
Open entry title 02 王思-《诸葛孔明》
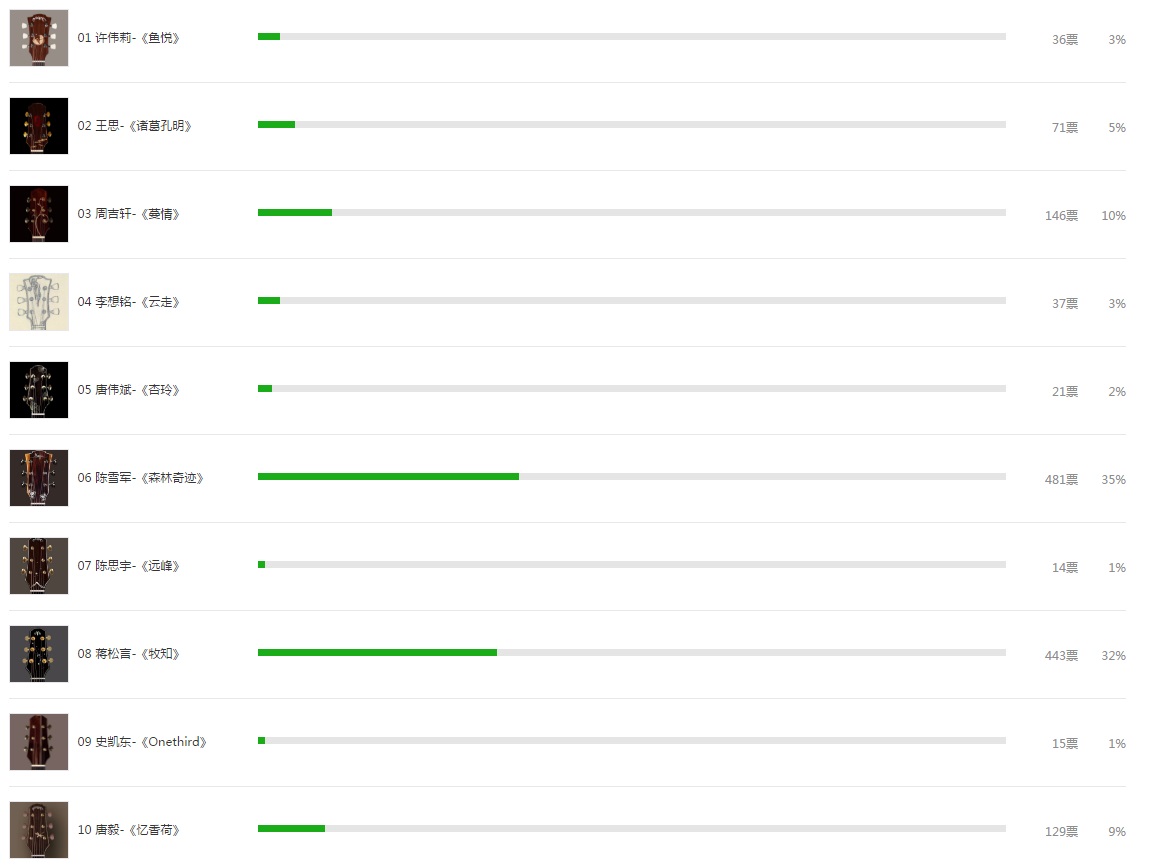(134, 126)
